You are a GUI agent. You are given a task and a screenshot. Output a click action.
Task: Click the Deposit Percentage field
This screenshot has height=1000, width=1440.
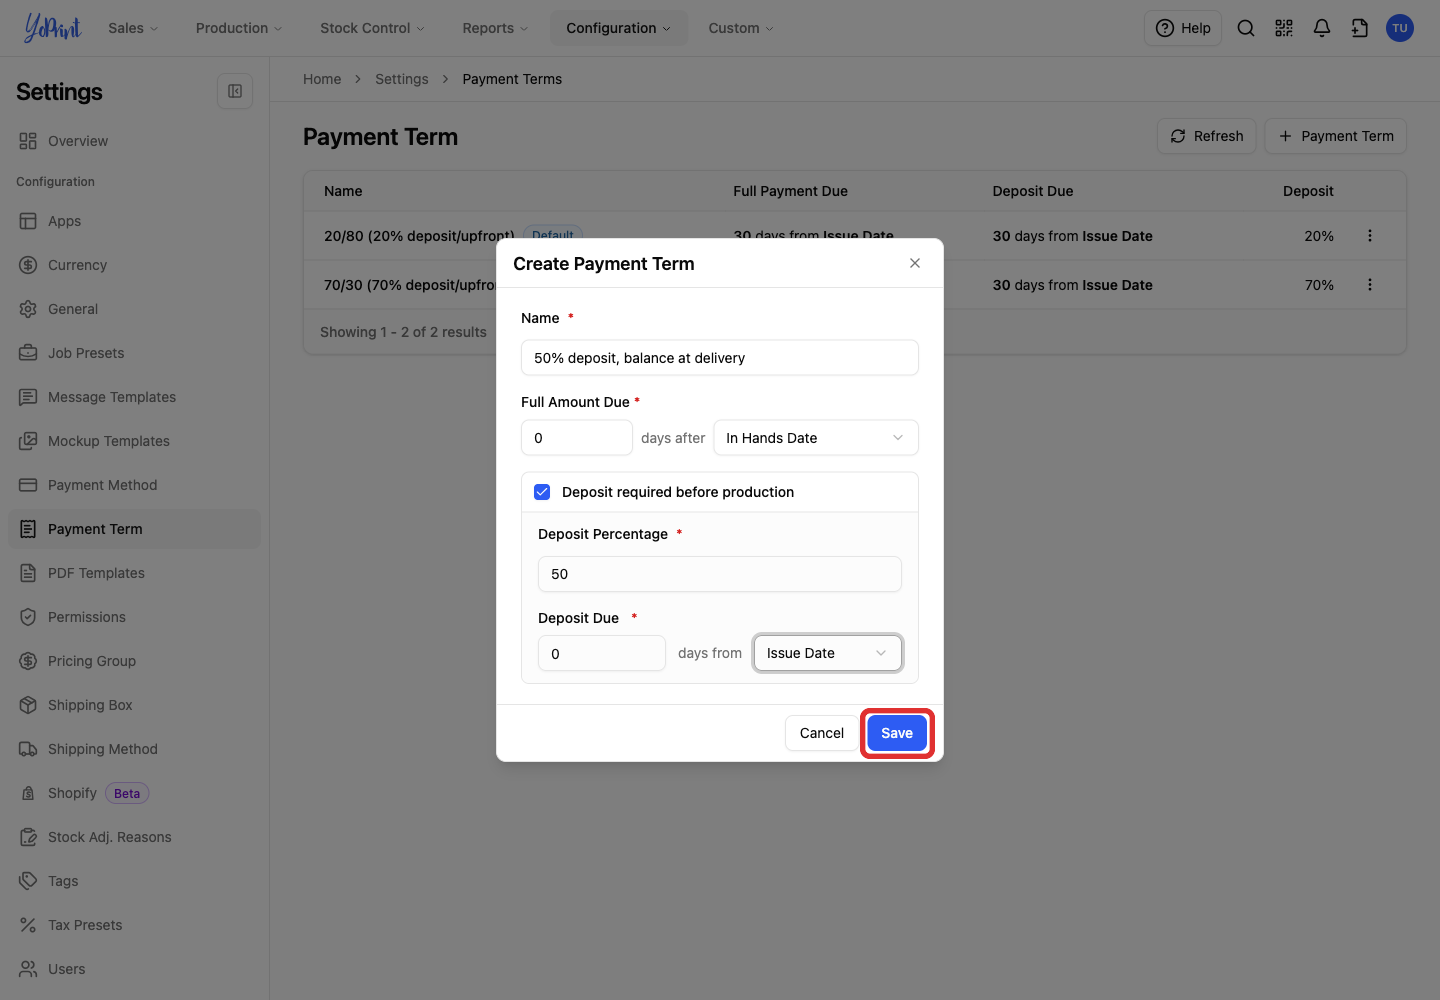coord(720,574)
